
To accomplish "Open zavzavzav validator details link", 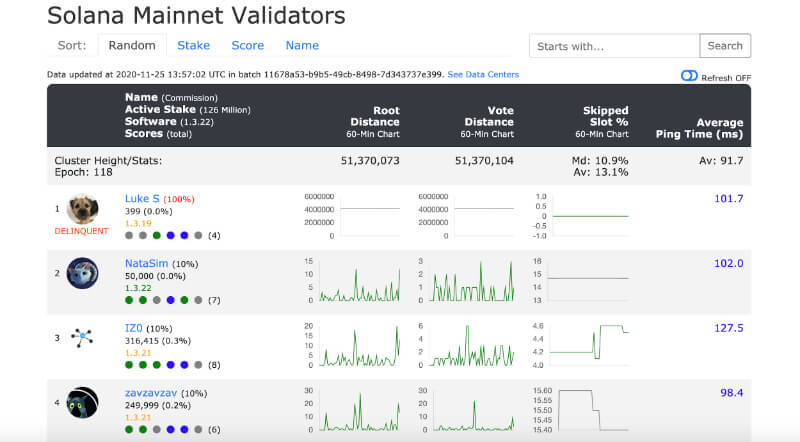I will pos(151,392).
